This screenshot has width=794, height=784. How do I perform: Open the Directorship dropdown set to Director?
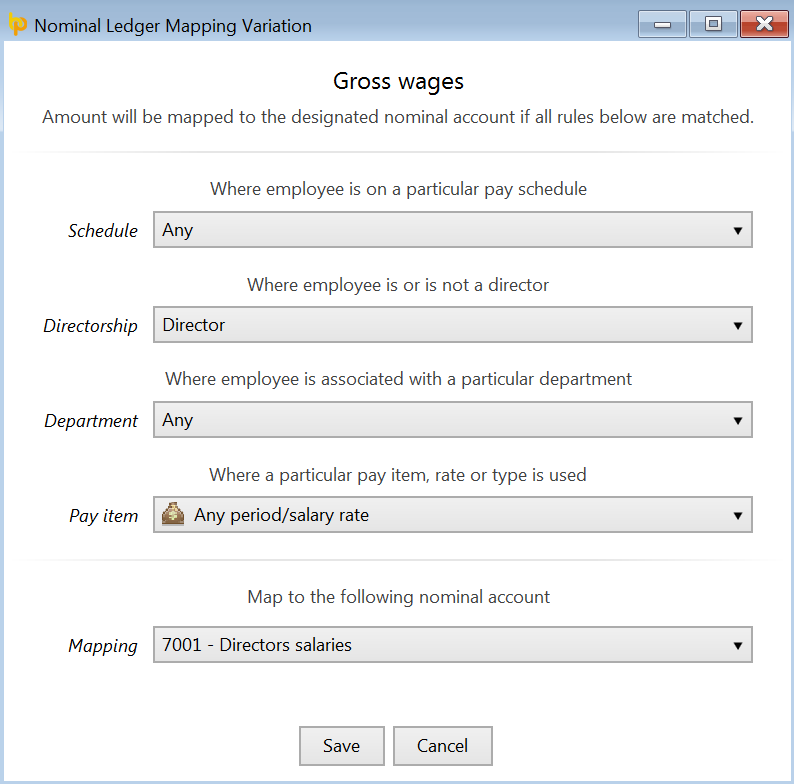[x=453, y=325]
